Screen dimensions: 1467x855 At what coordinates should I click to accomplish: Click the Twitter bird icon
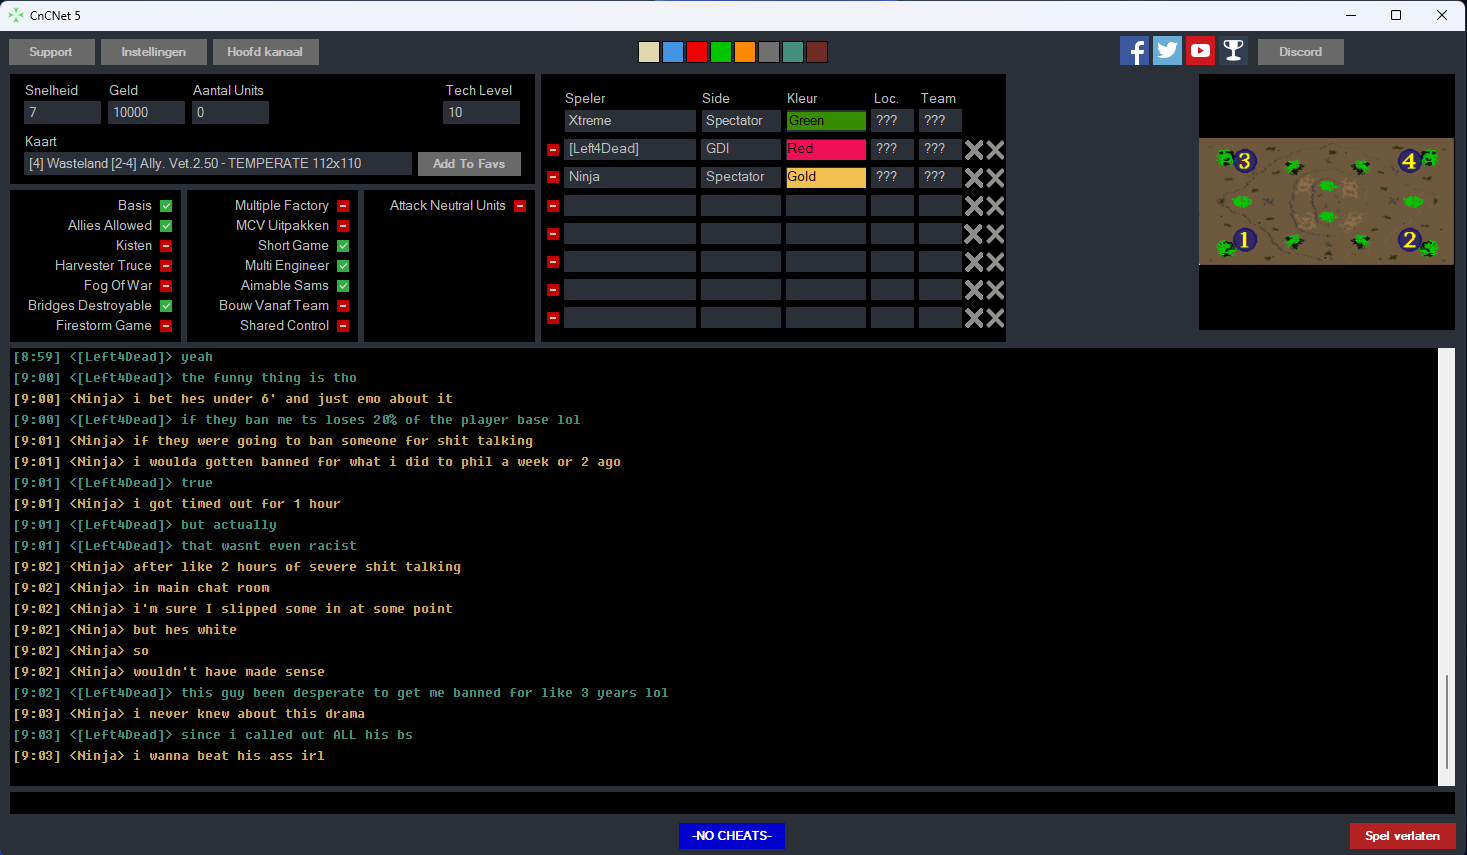coord(1167,51)
